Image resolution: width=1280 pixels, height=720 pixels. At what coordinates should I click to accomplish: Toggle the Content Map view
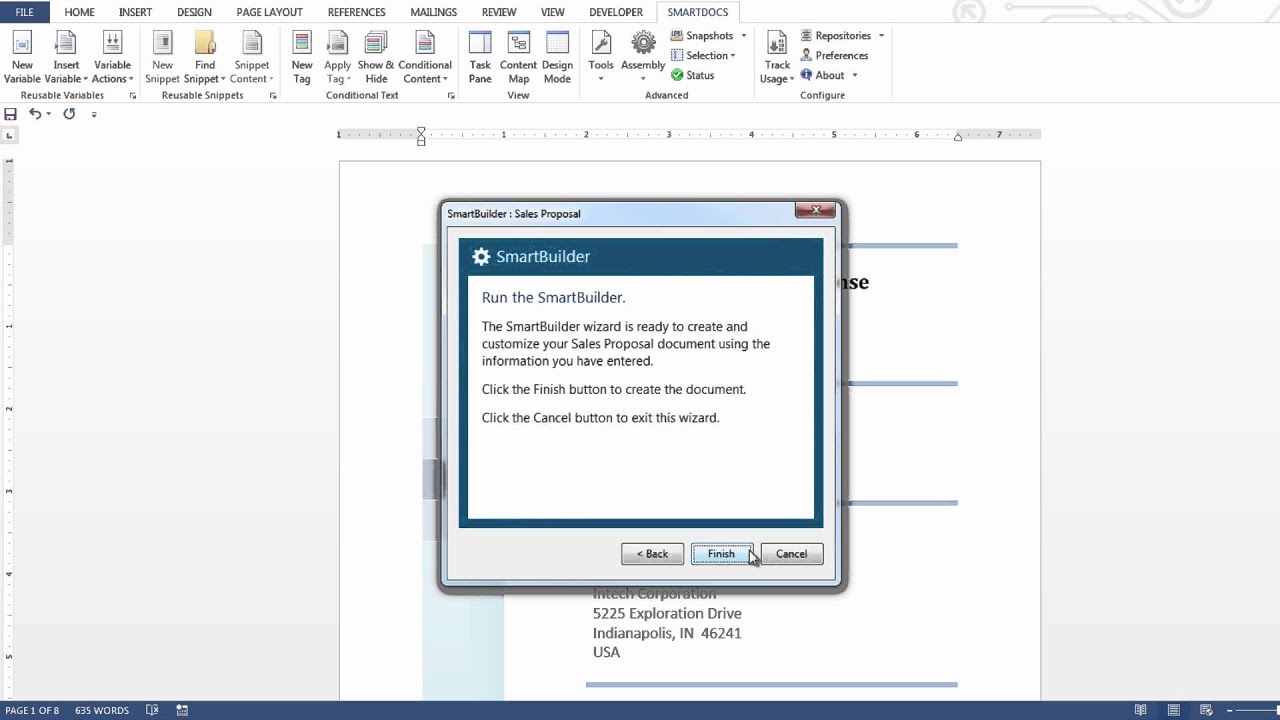coord(518,57)
